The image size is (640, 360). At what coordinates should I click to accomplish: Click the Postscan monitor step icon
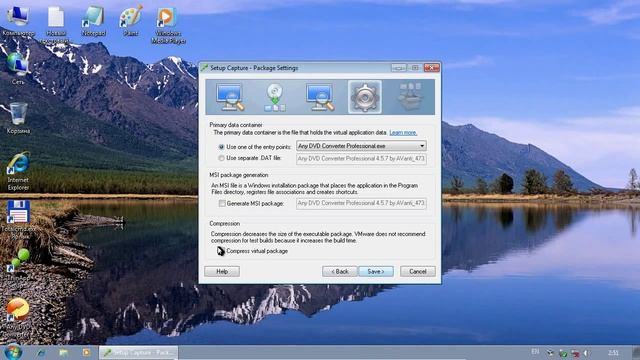click(x=320, y=97)
